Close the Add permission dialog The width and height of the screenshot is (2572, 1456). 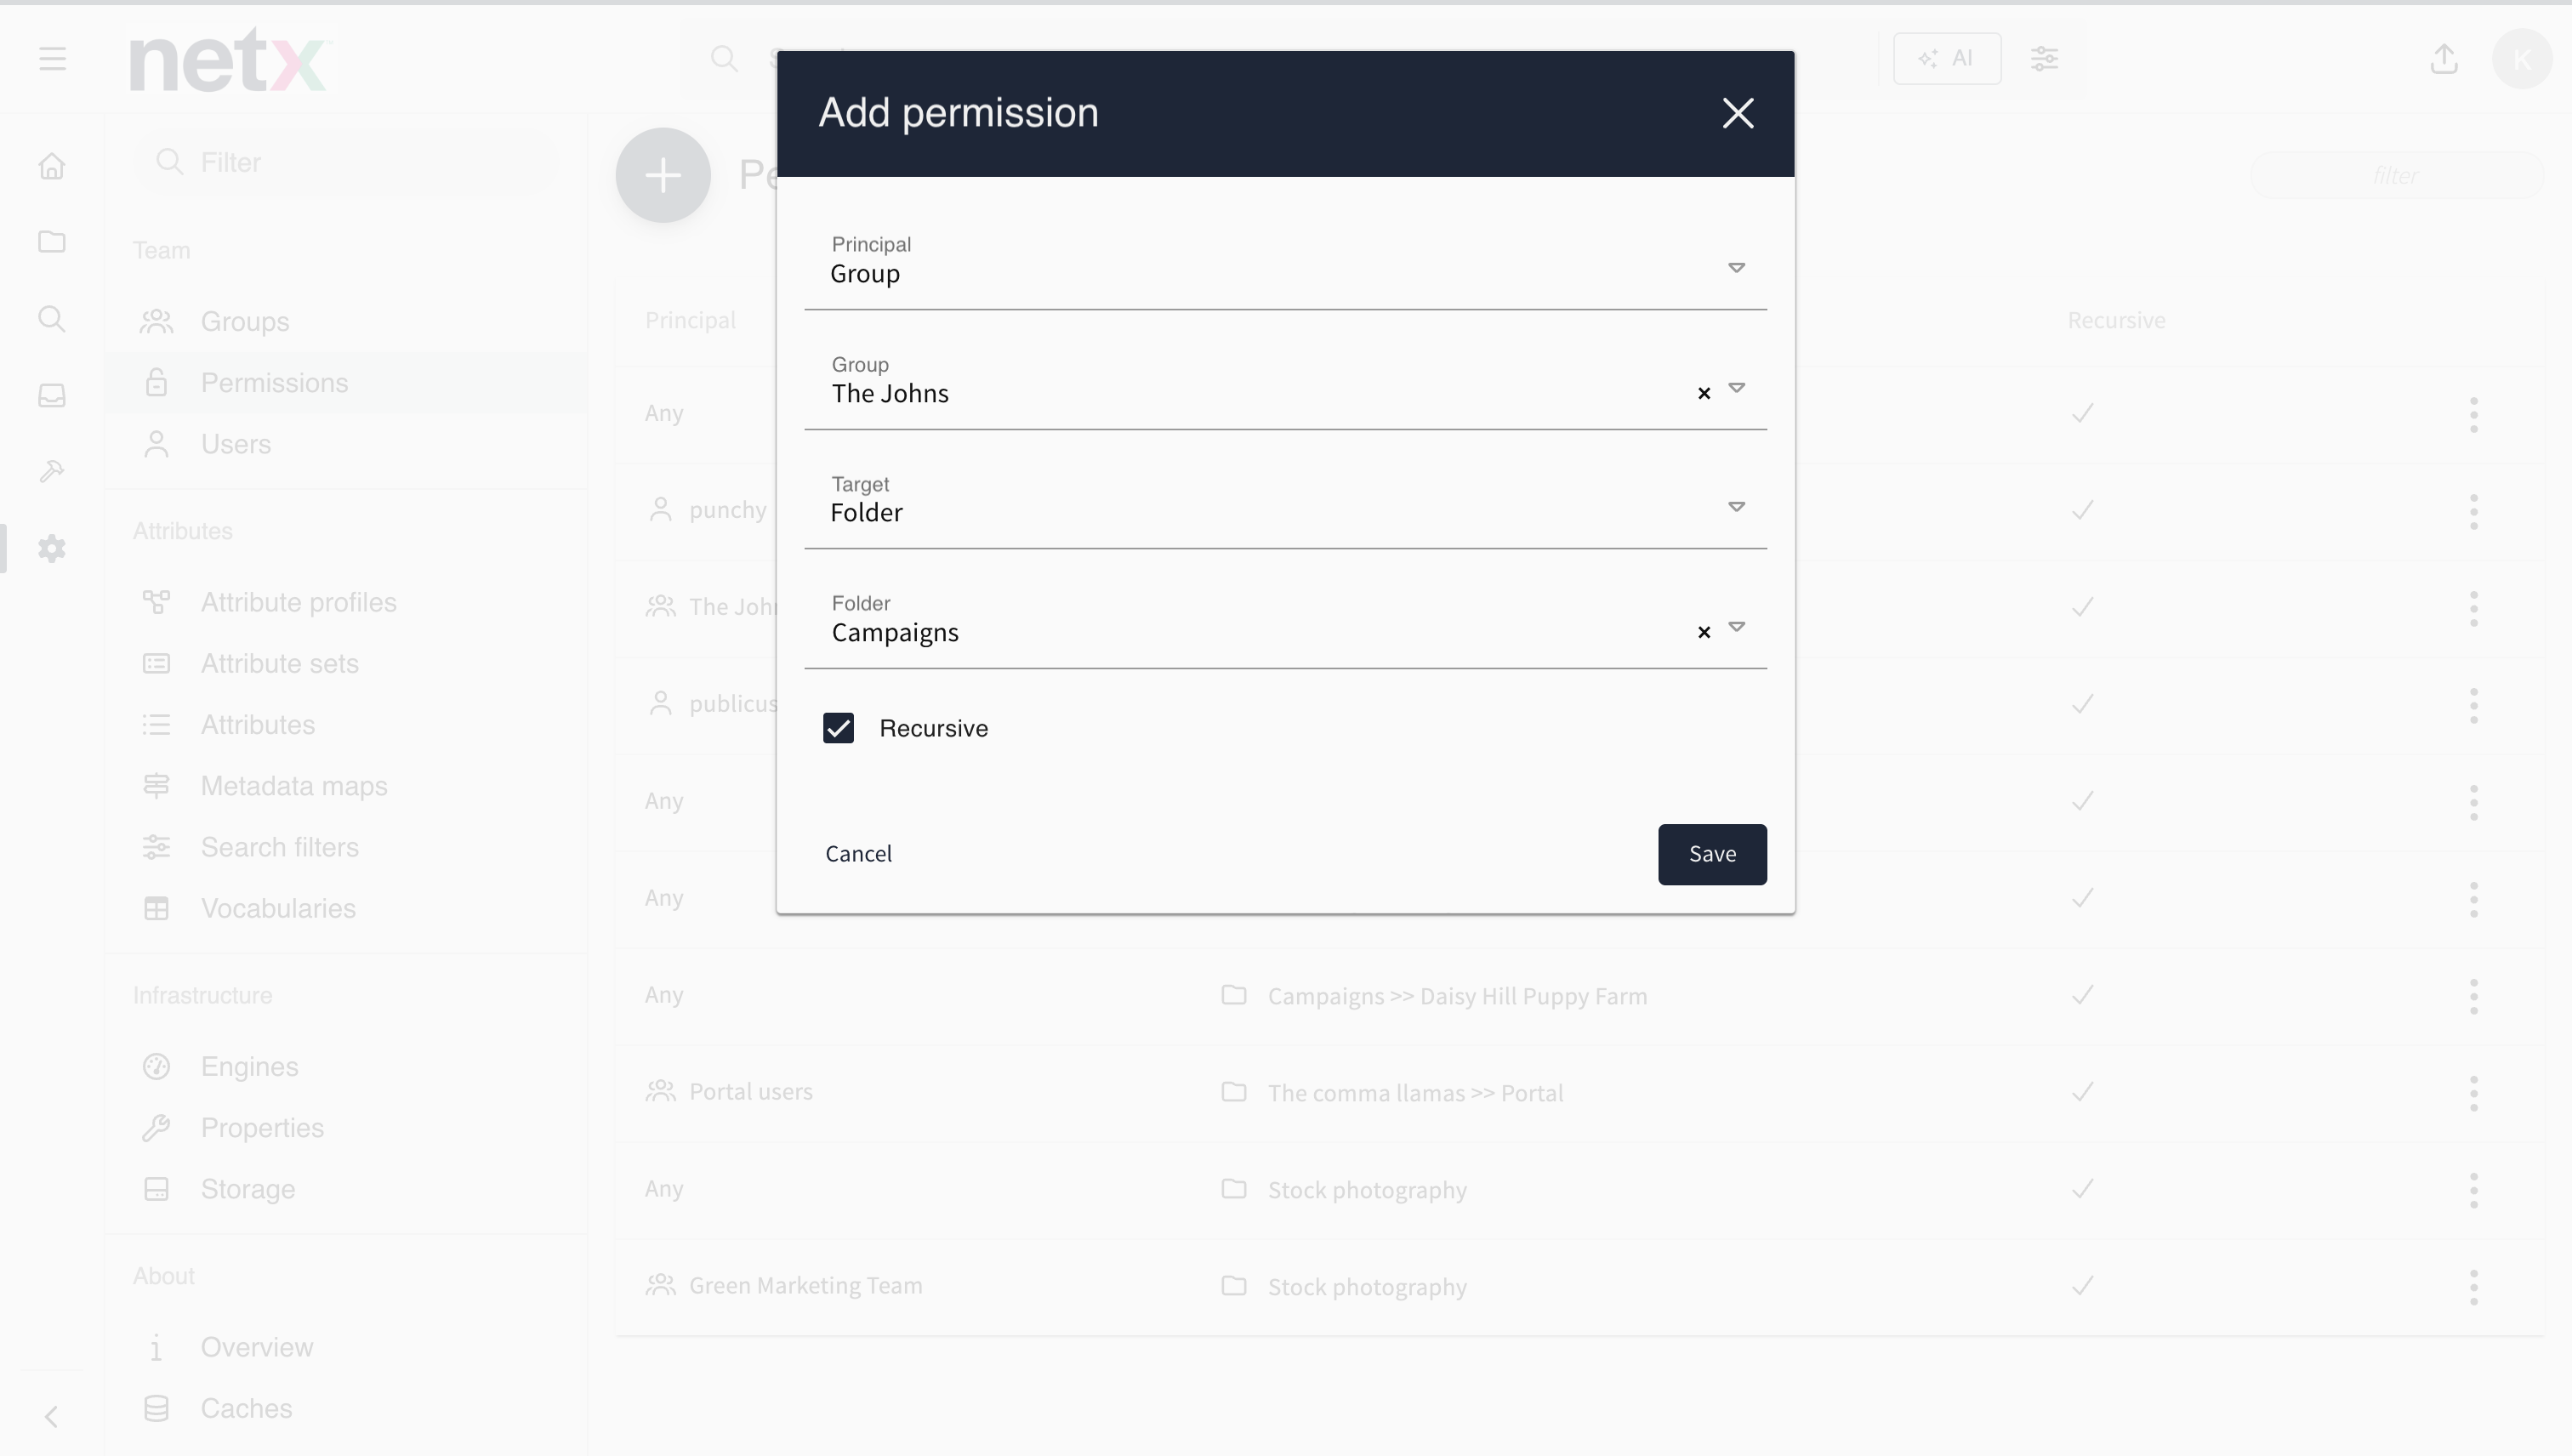click(x=1738, y=113)
